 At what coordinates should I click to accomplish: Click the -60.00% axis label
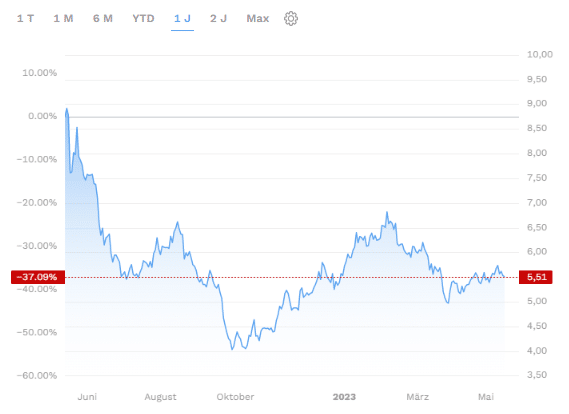37,376
